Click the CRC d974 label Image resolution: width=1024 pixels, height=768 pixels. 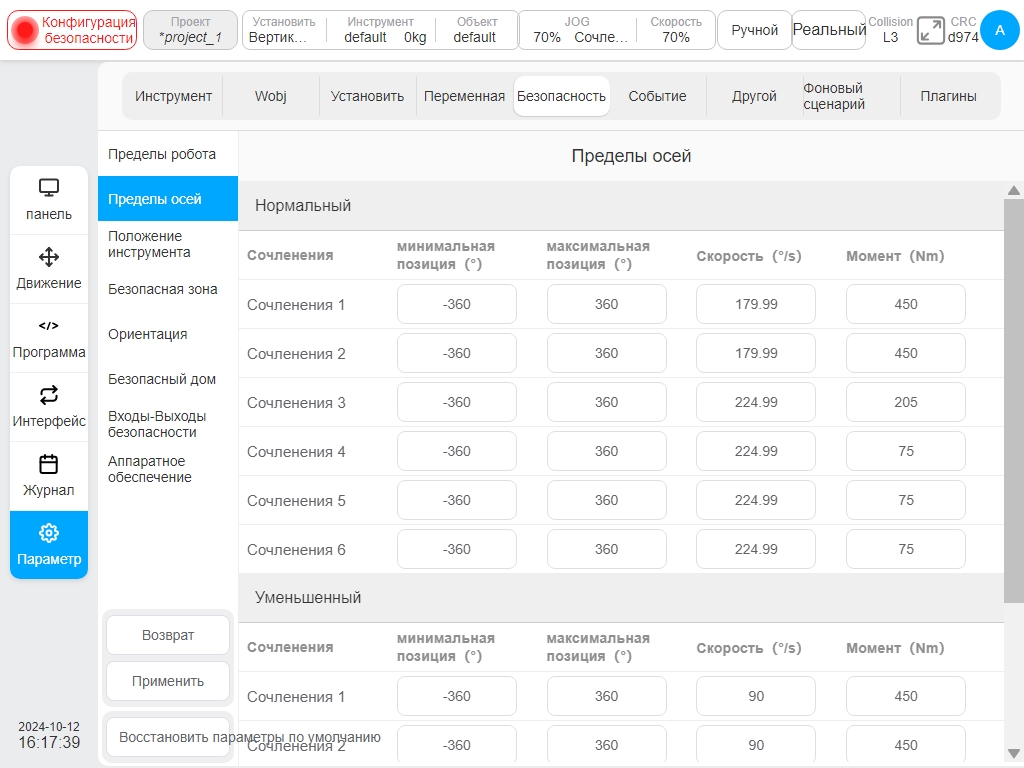[x=963, y=30]
